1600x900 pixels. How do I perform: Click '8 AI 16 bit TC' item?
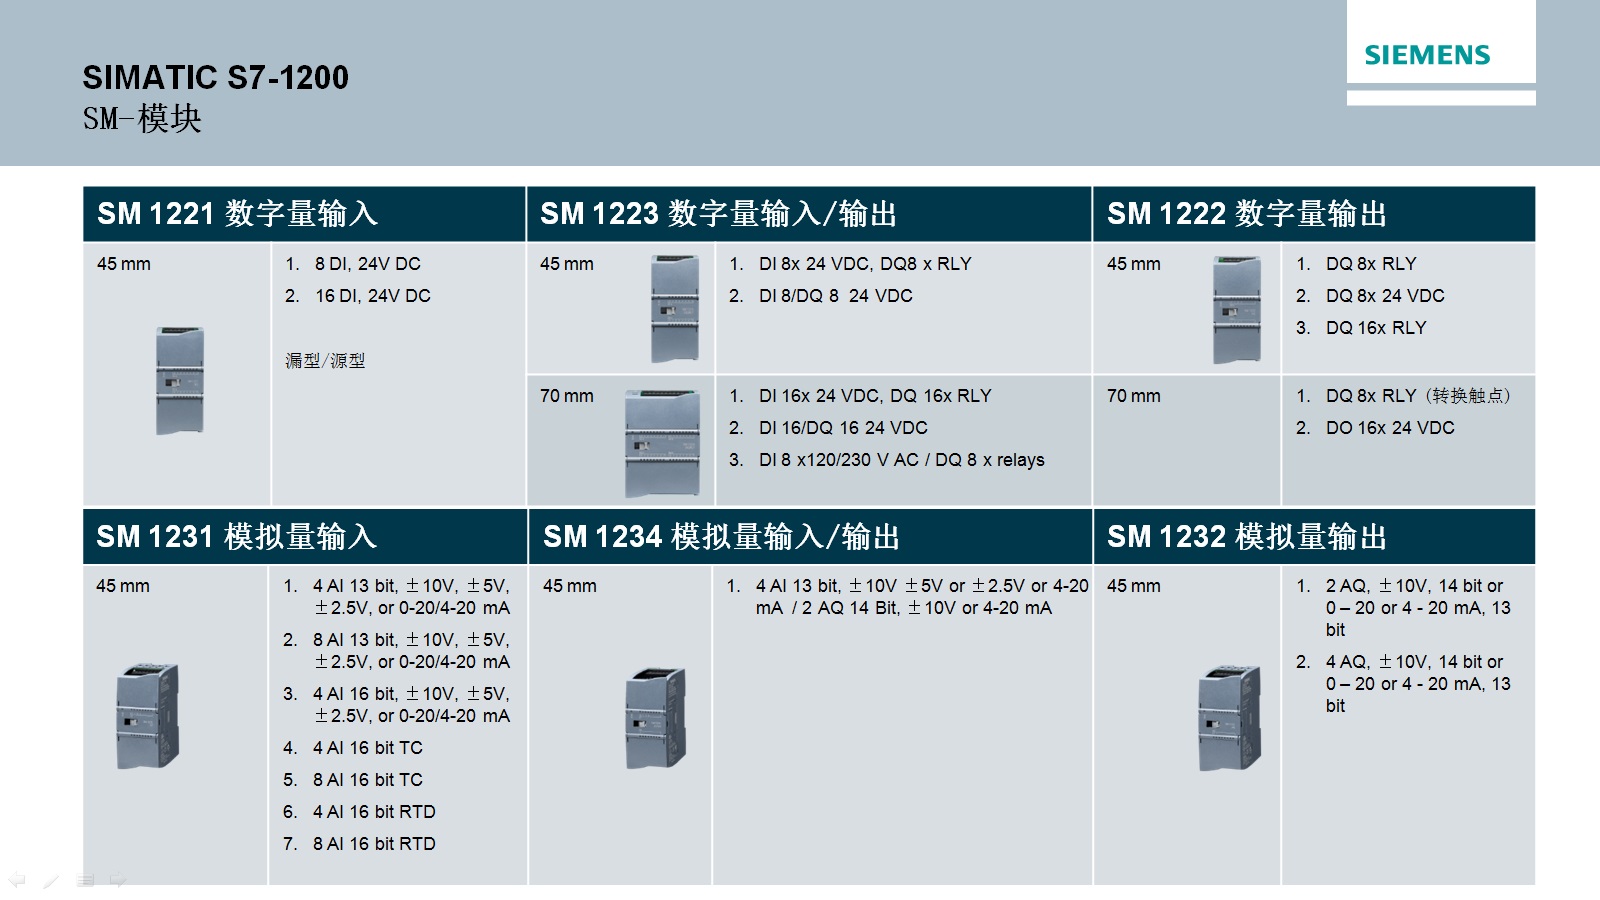point(367,780)
